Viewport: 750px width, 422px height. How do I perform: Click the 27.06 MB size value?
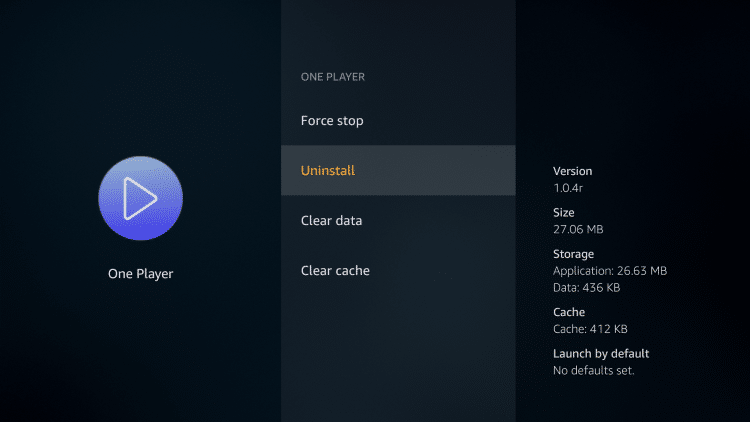(x=578, y=229)
